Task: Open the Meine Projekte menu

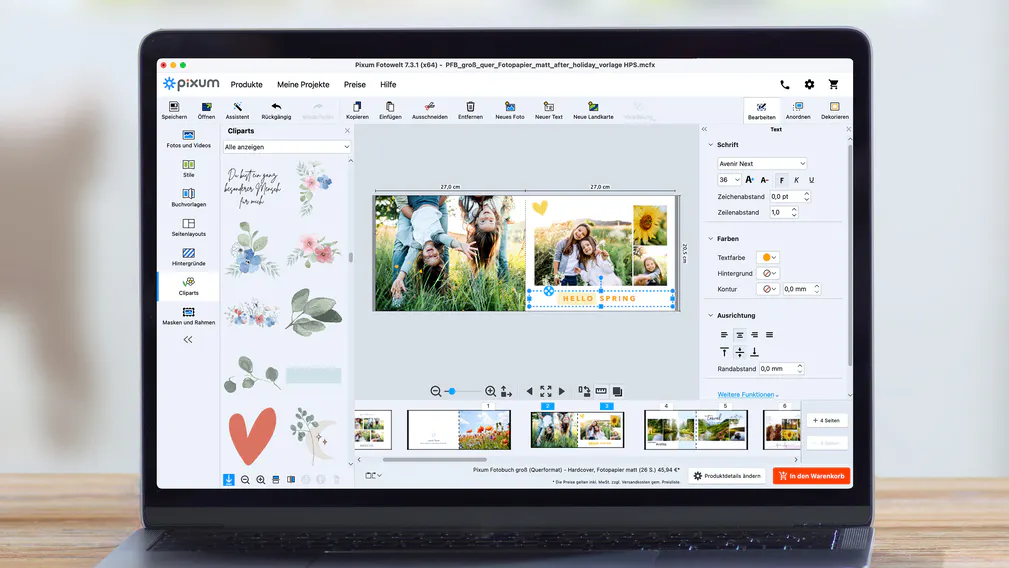Action: coord(303,85)
